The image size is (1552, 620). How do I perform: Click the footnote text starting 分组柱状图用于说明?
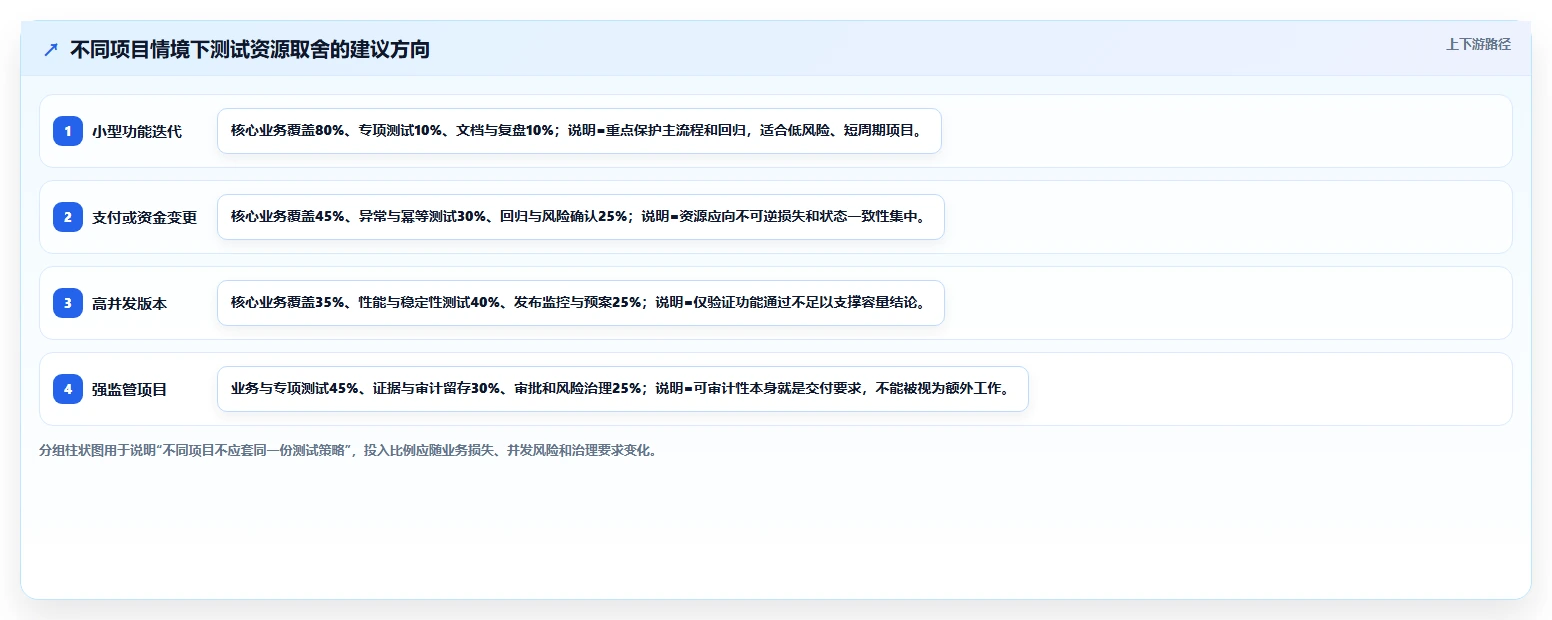(349, 450)
